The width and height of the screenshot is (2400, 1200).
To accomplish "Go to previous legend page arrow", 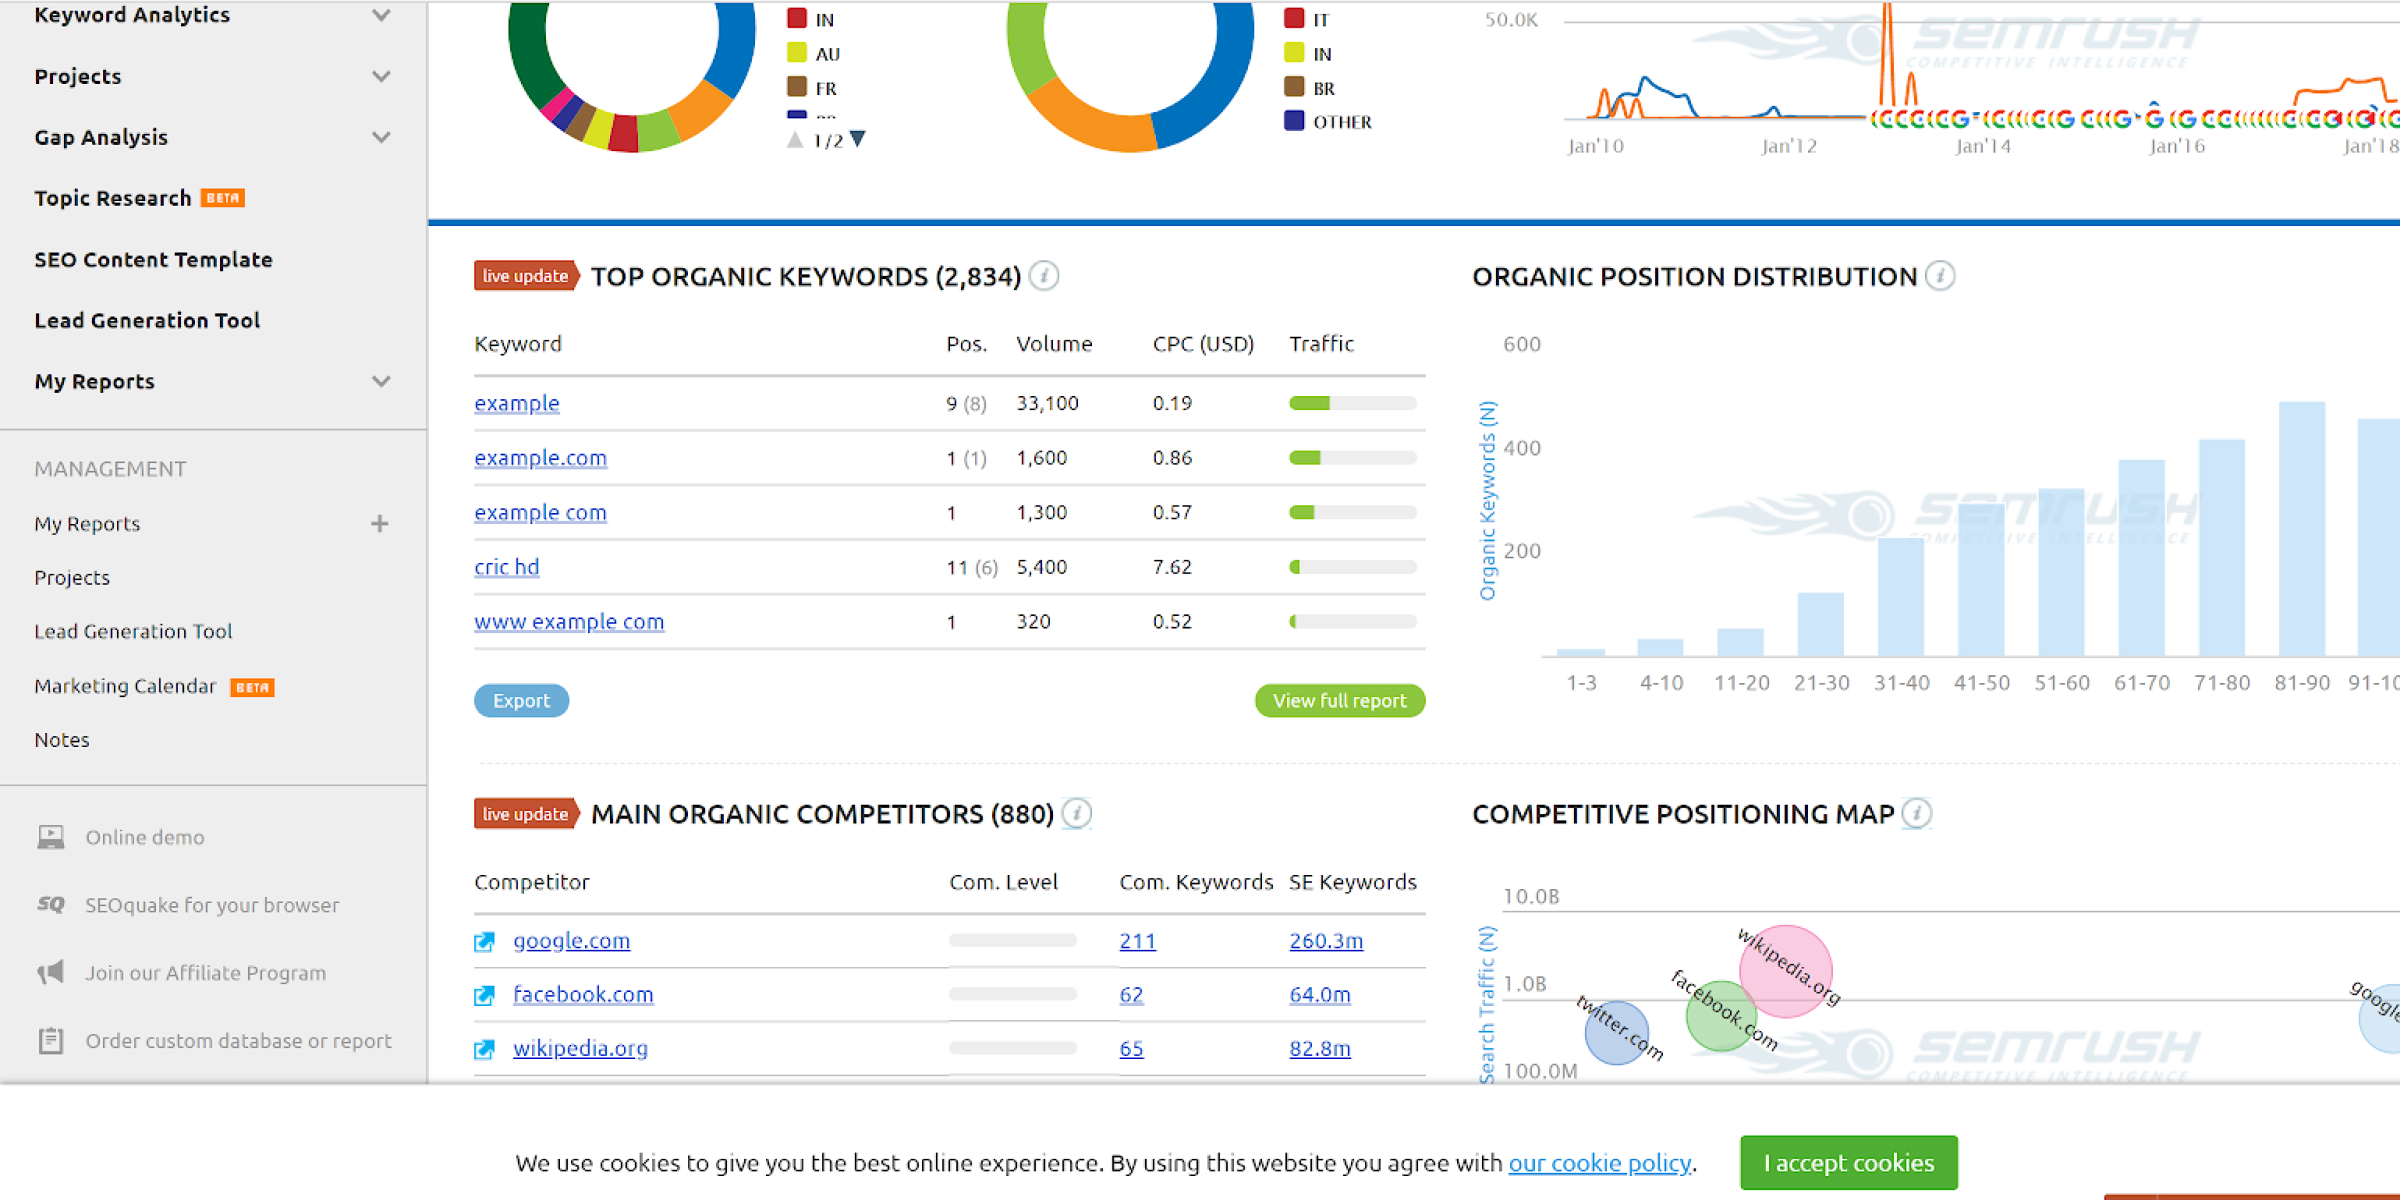I will pyautogui.click(x=795, y=139).
